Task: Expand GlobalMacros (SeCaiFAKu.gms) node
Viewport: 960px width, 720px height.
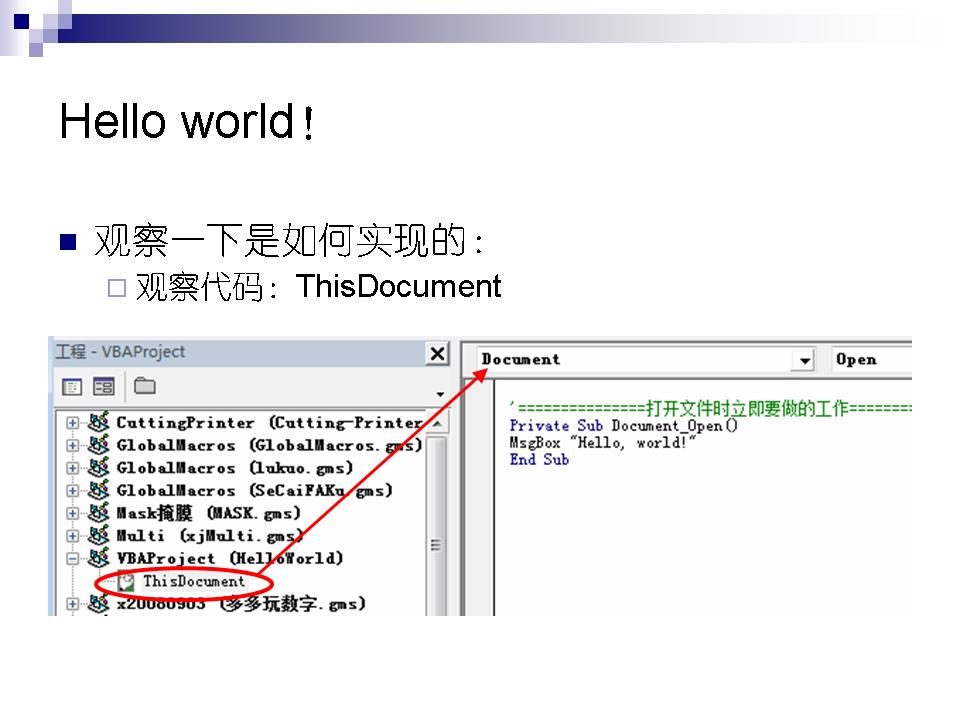Action: (72, 491)
